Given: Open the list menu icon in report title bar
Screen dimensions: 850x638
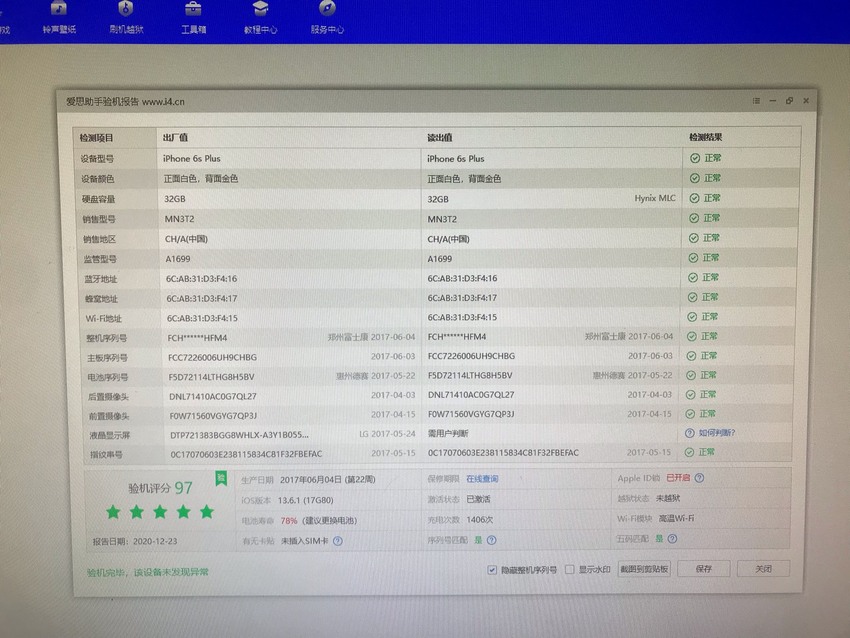Looking at the screenshot, I should click(x=756, y=101).
